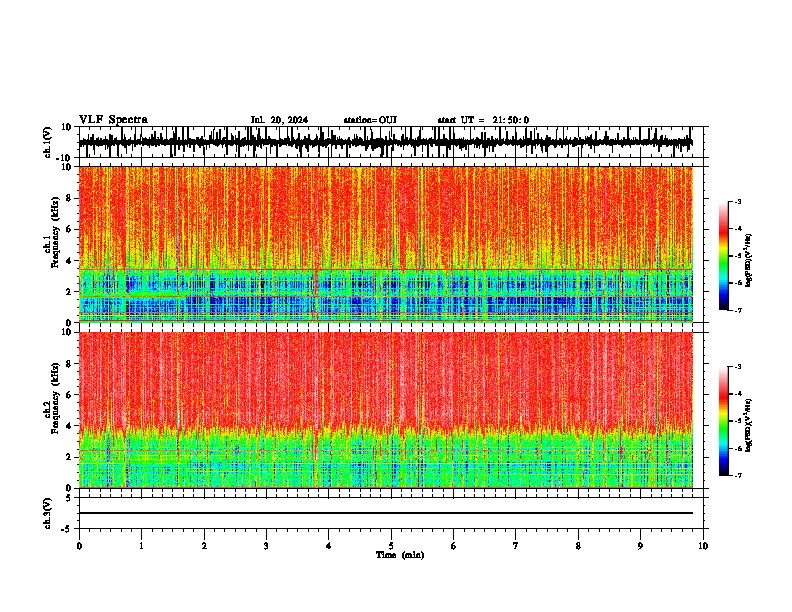Click the "-7" tick on ch.2 color bar
The height and width of the screenshot is (612, 792).
(x=737, y=475)
